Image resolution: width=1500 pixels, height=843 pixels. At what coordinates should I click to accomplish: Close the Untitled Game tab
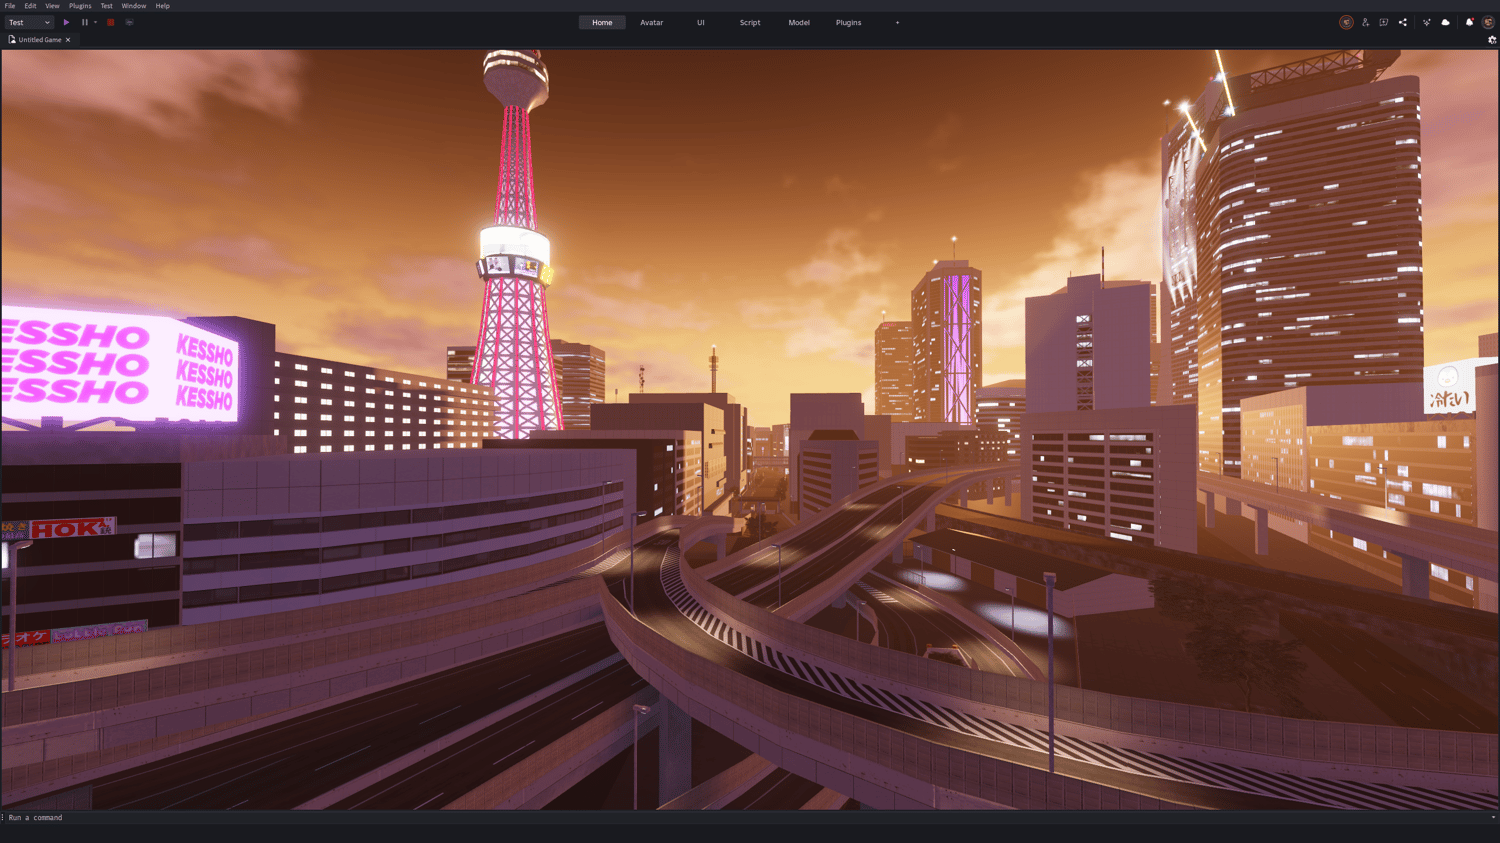(x=68, y=40)
